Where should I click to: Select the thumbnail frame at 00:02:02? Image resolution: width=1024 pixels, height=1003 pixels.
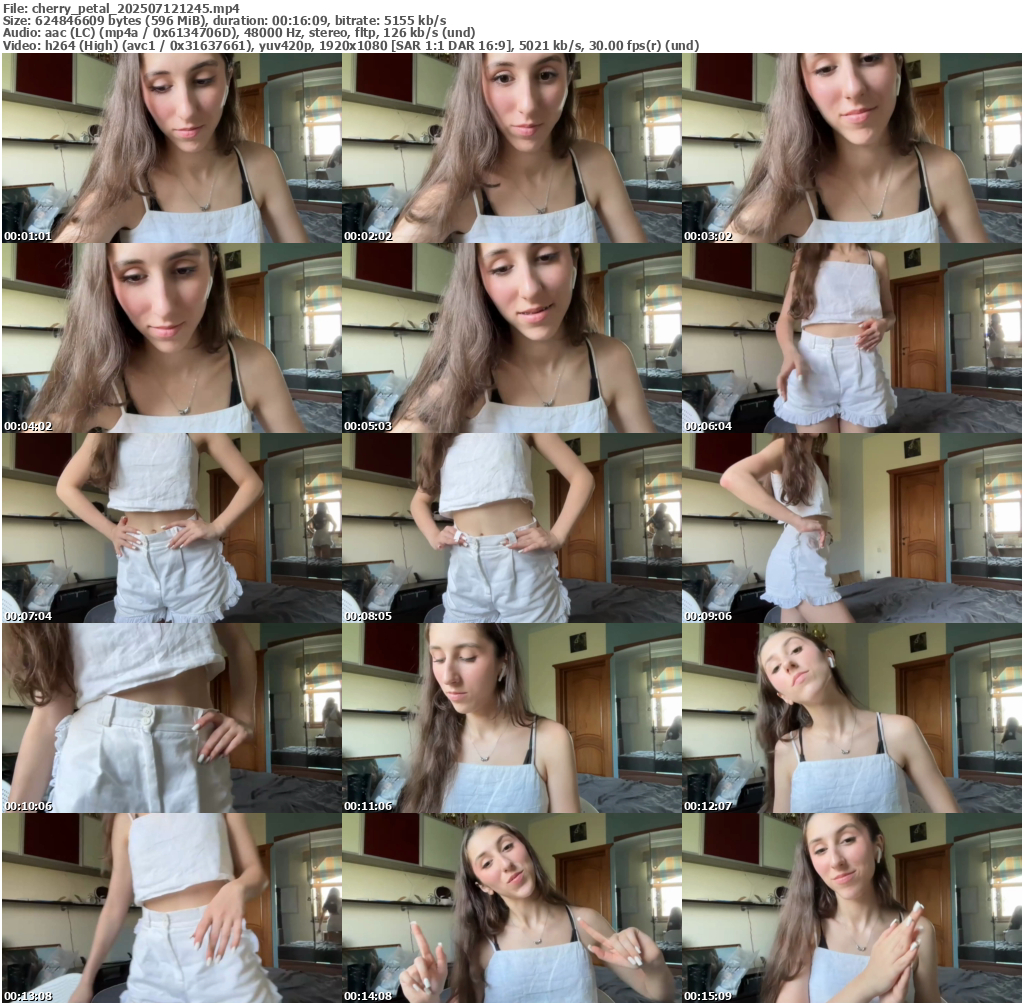click(511, 148)
